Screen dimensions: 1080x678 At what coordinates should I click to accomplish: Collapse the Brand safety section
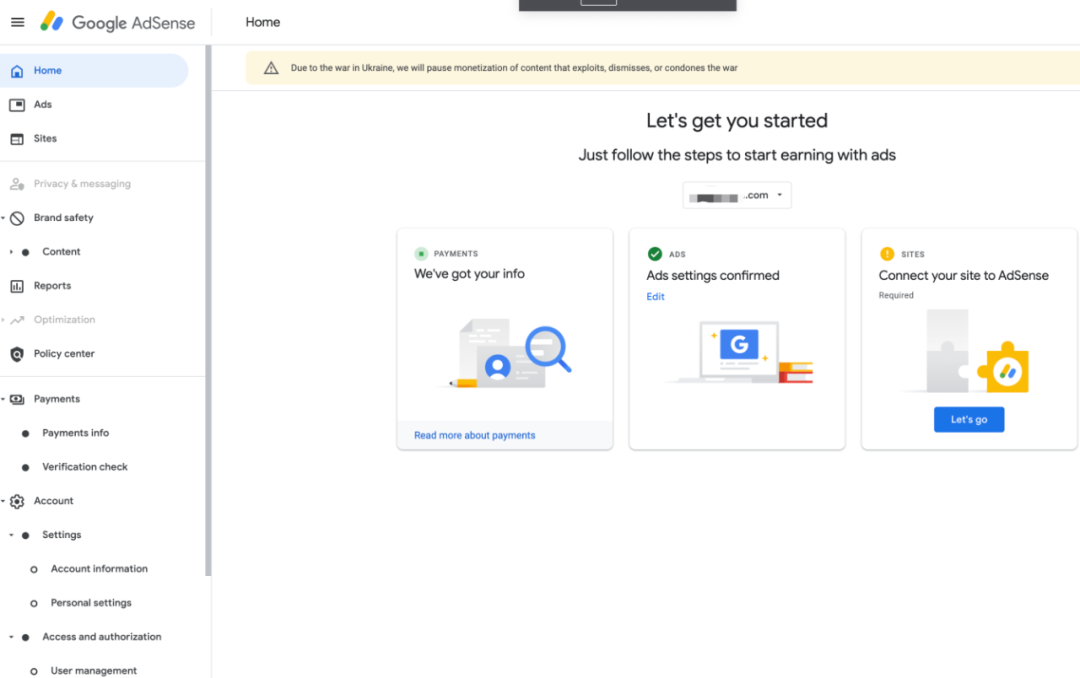[x=3, y=218]
